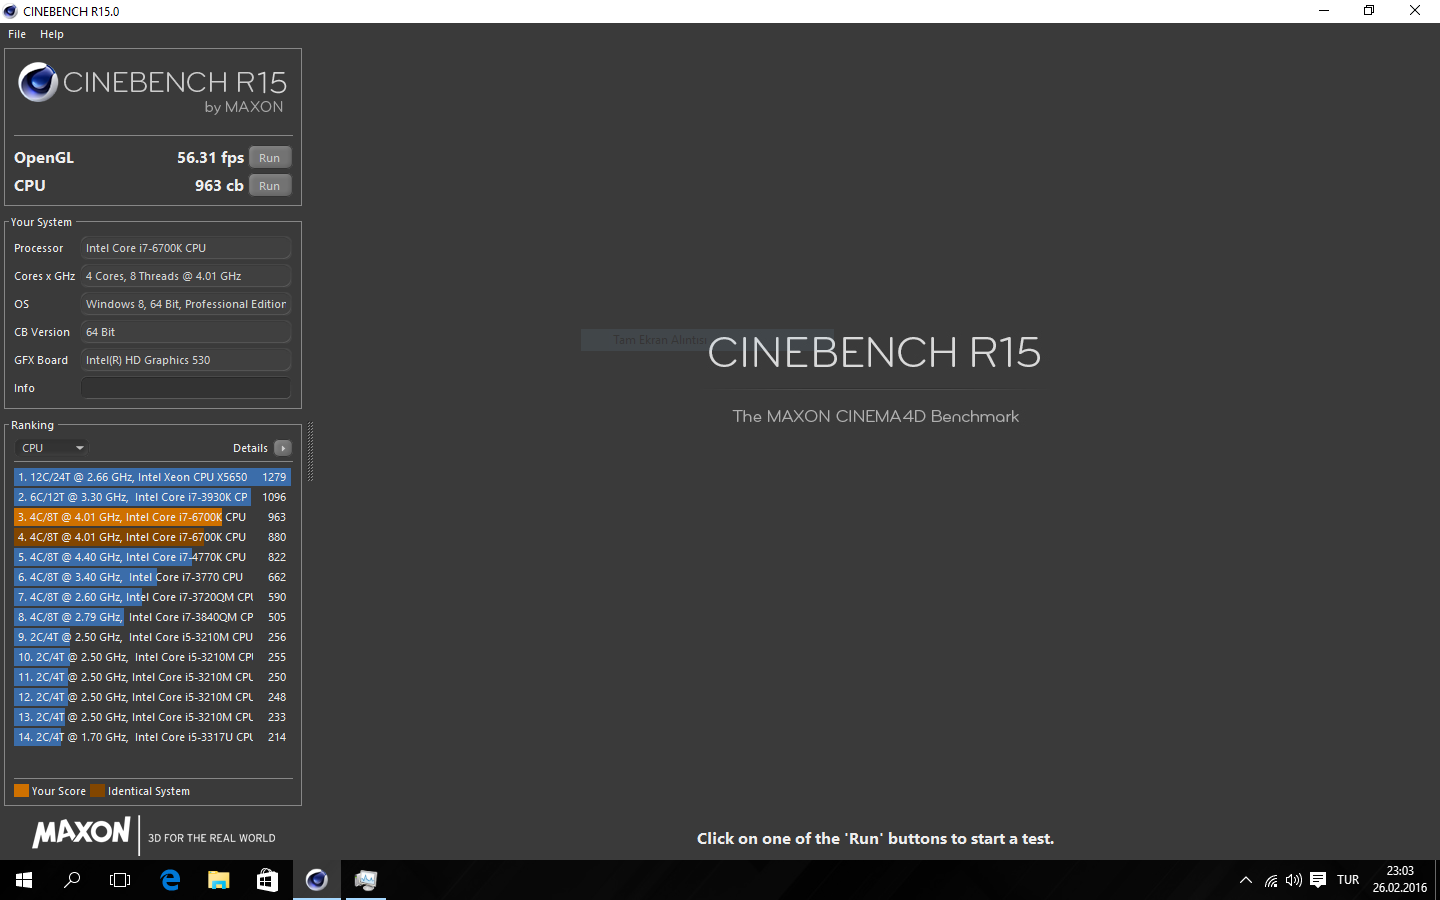1440x900 pixels.
Task: Select ranking row 12 with score 248
Action: pyautogui.click(x=152, y=697)
